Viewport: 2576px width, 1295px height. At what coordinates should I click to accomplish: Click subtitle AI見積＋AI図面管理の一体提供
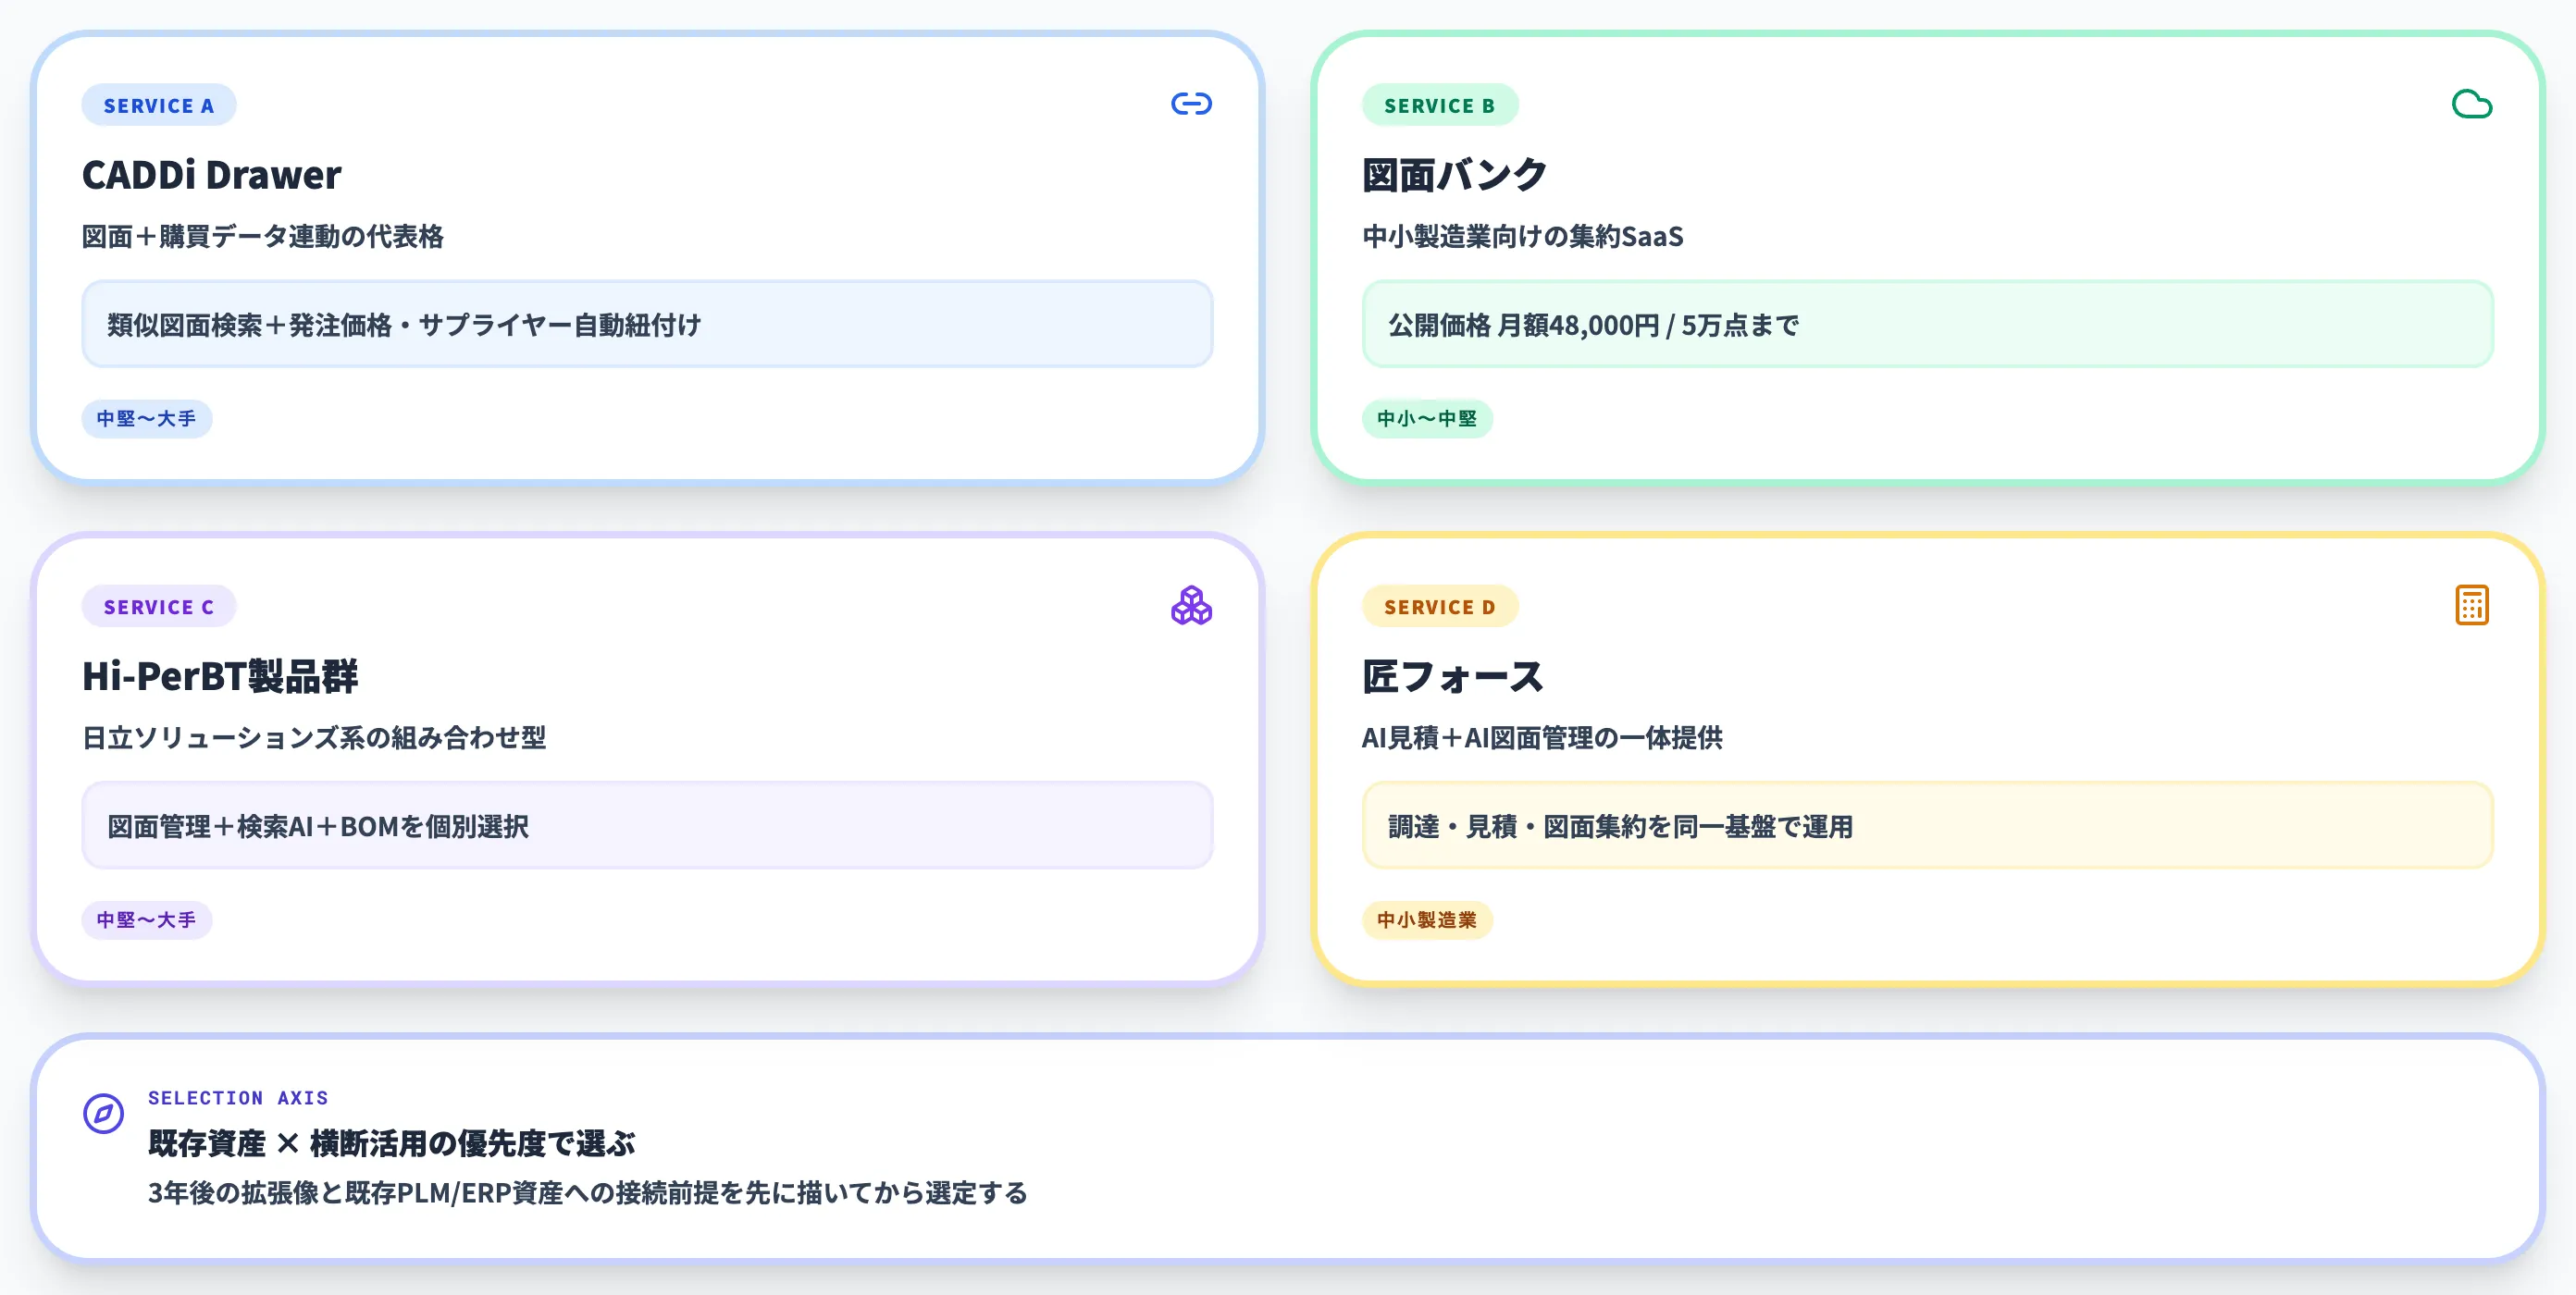[1542, 737]
